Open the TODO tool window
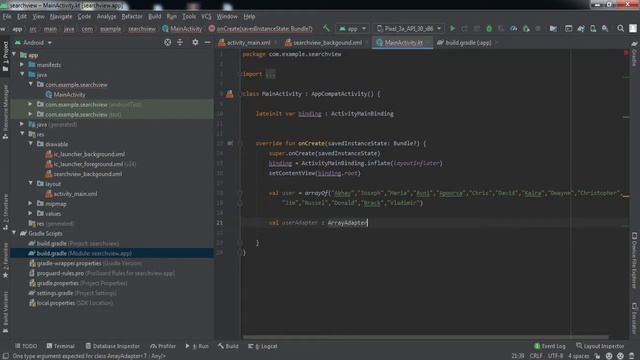 [26, 346]
